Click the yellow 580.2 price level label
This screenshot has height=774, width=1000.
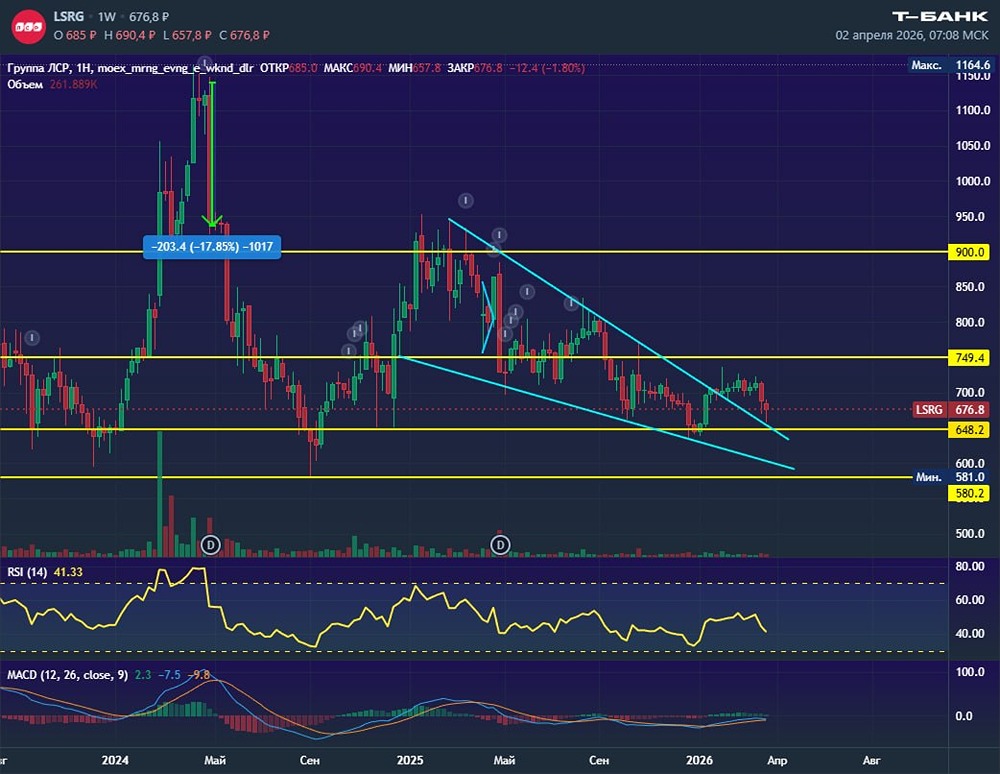coord(969,493)
